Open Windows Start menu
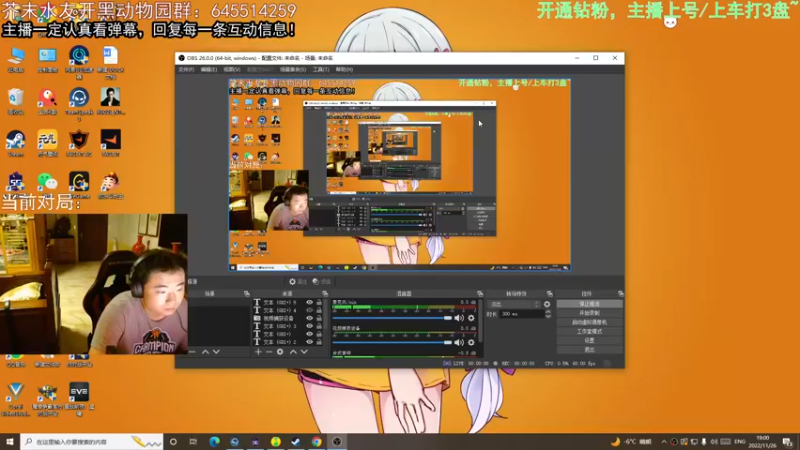The image size is (800, 450). tap(10, 442)
